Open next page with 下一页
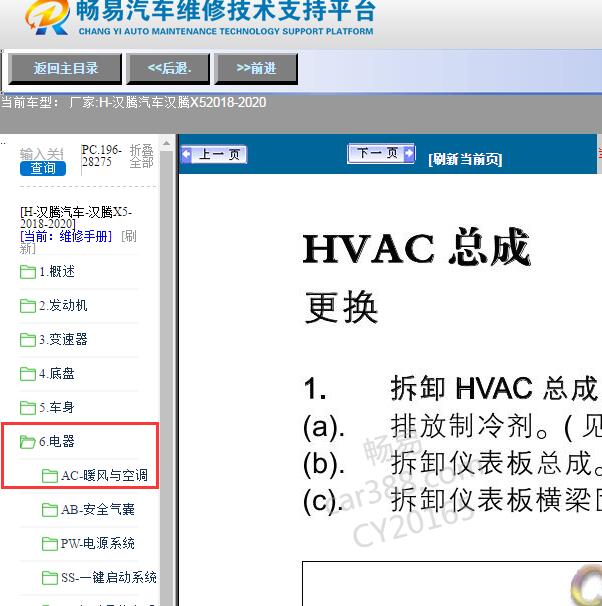The height and width of the screenshot is (606, 602). tap(381, 153)
